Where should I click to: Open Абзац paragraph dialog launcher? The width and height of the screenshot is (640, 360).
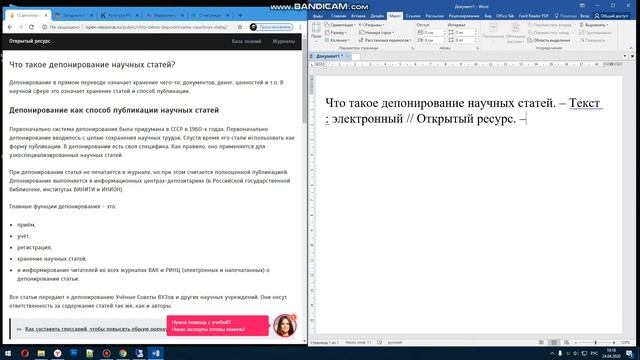tap(477, 48)
